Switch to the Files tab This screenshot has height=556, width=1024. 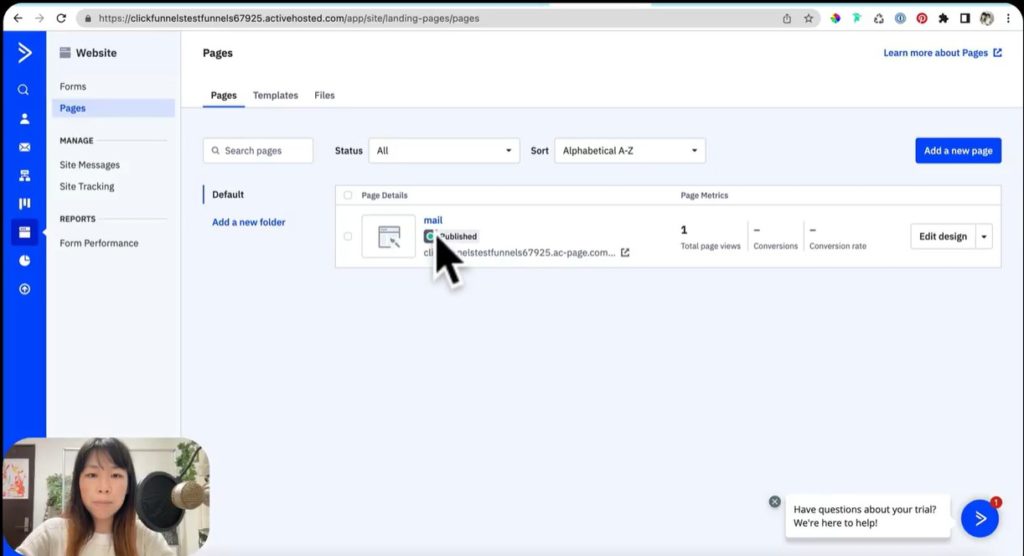pos(324,95)
